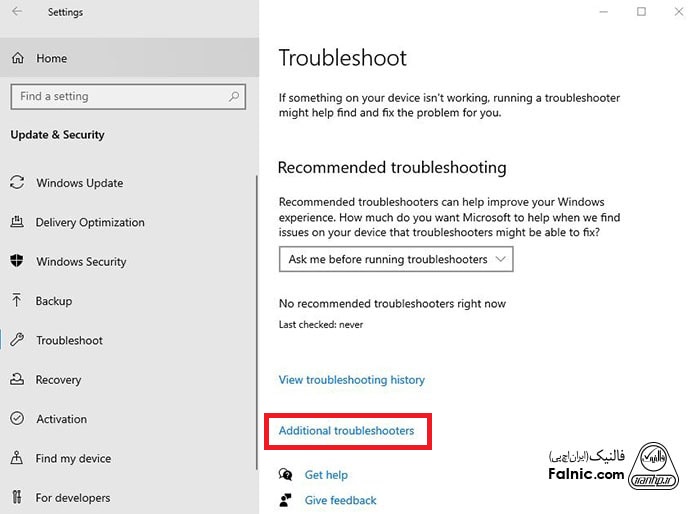The image size is (694, 514).
Task: Maximize the Settings window
Action: [641, 12]
